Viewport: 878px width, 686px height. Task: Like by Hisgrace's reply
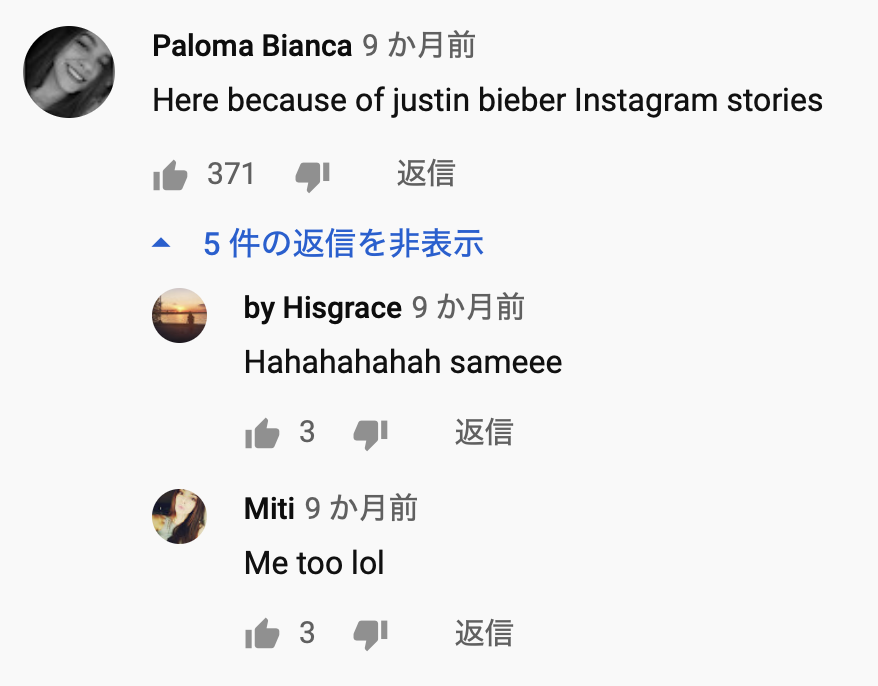tap(262, 434)
